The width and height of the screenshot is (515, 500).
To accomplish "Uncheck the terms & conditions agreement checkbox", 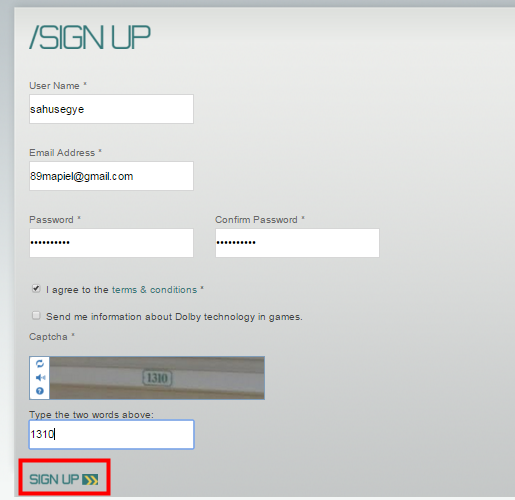I will [36, 288].
